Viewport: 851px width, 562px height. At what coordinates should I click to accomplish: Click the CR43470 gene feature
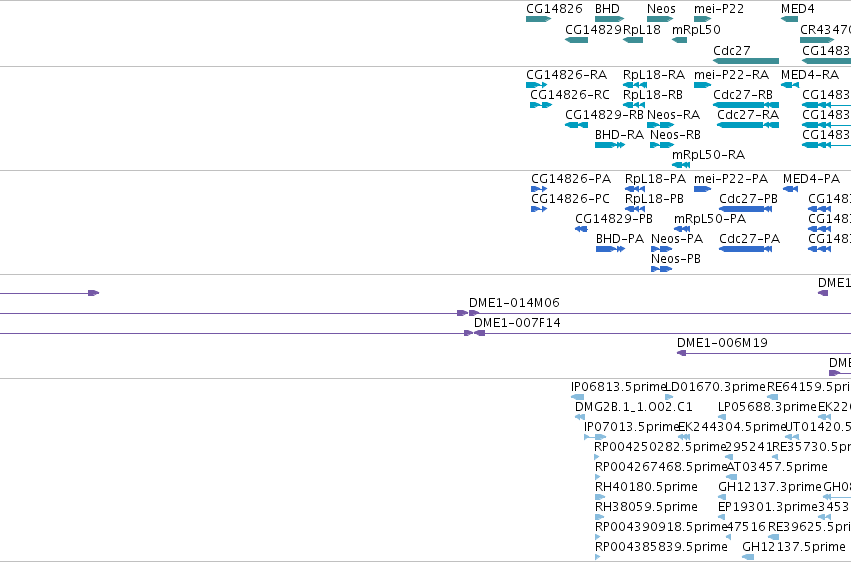click(x=817, y=40)
